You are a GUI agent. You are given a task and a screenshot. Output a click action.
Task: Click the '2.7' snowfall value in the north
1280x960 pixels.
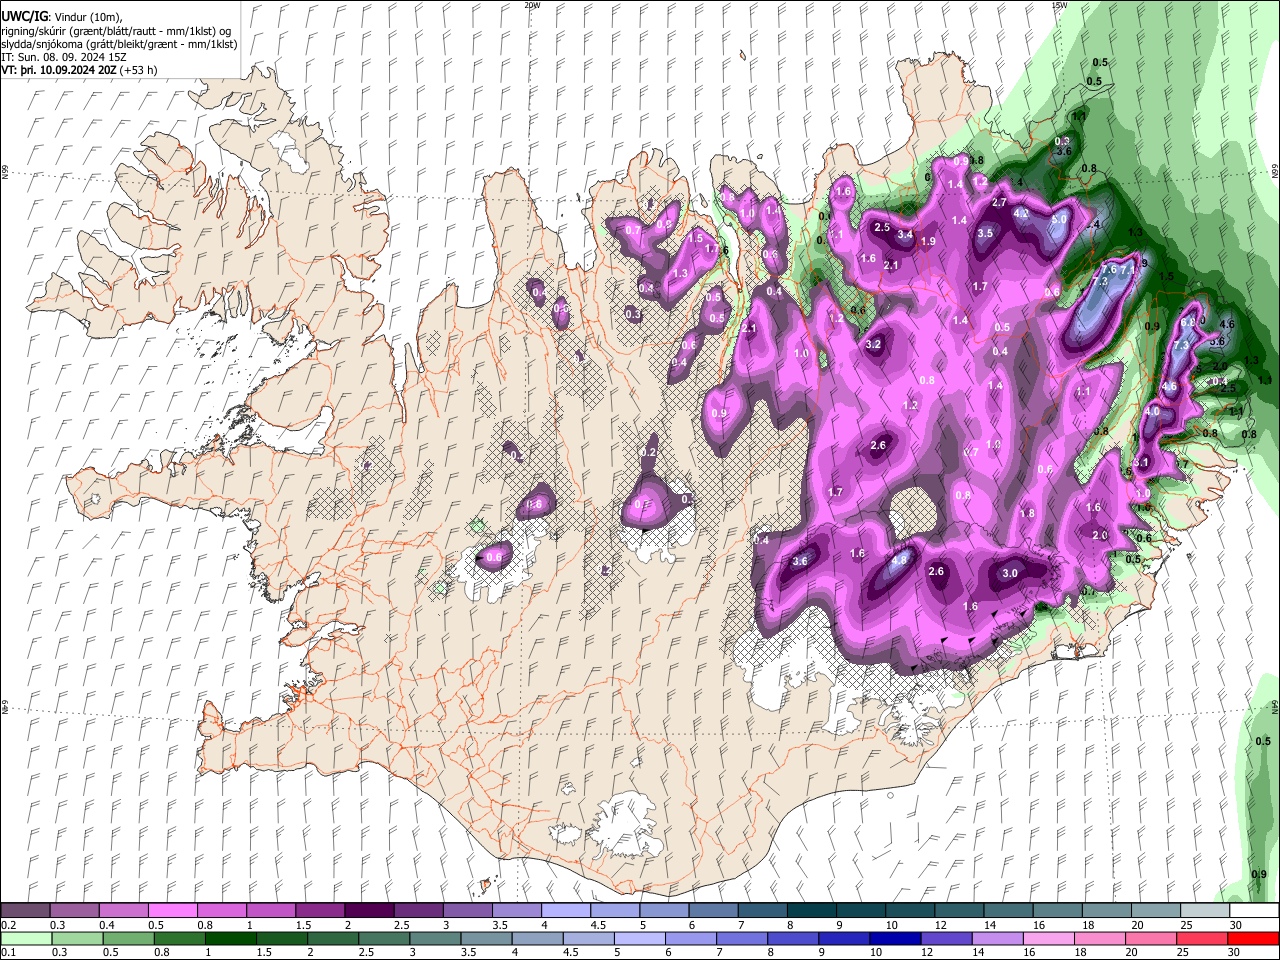999,202
